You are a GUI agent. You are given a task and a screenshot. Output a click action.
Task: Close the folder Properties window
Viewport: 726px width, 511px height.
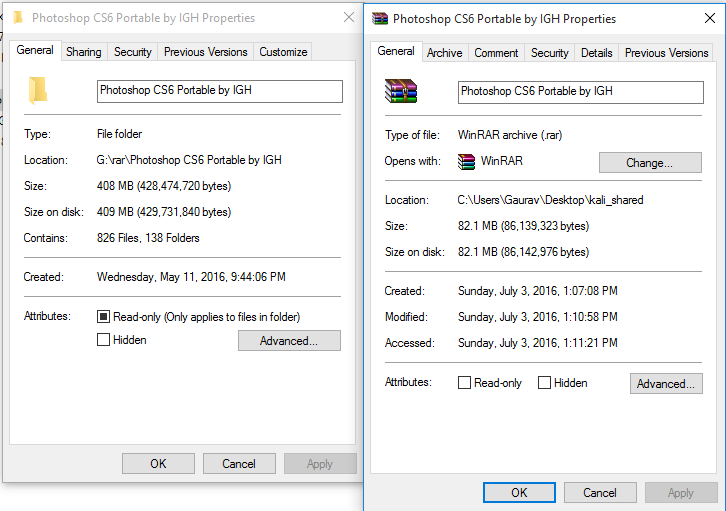tap(349, 18)
